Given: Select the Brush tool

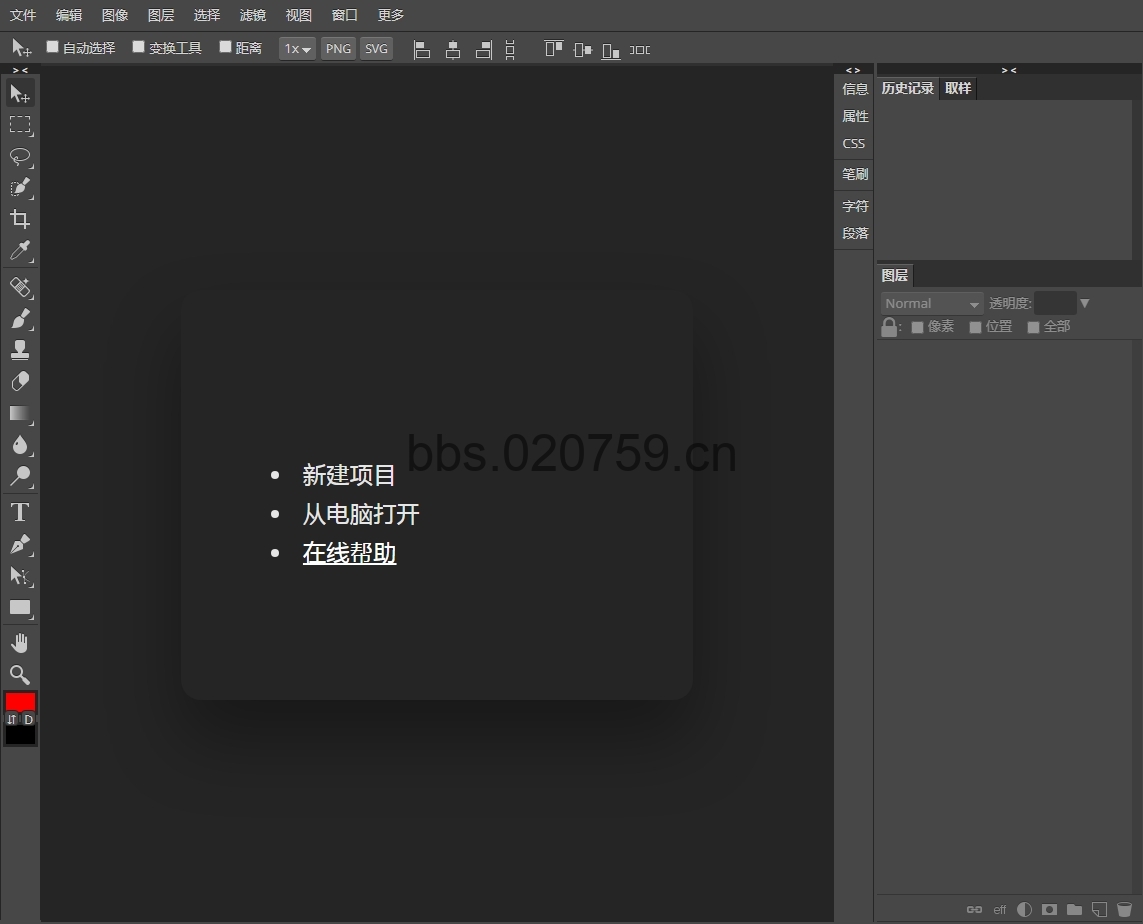Looking at the screenshot, I should pyautogui.click(x=20, y=319).
